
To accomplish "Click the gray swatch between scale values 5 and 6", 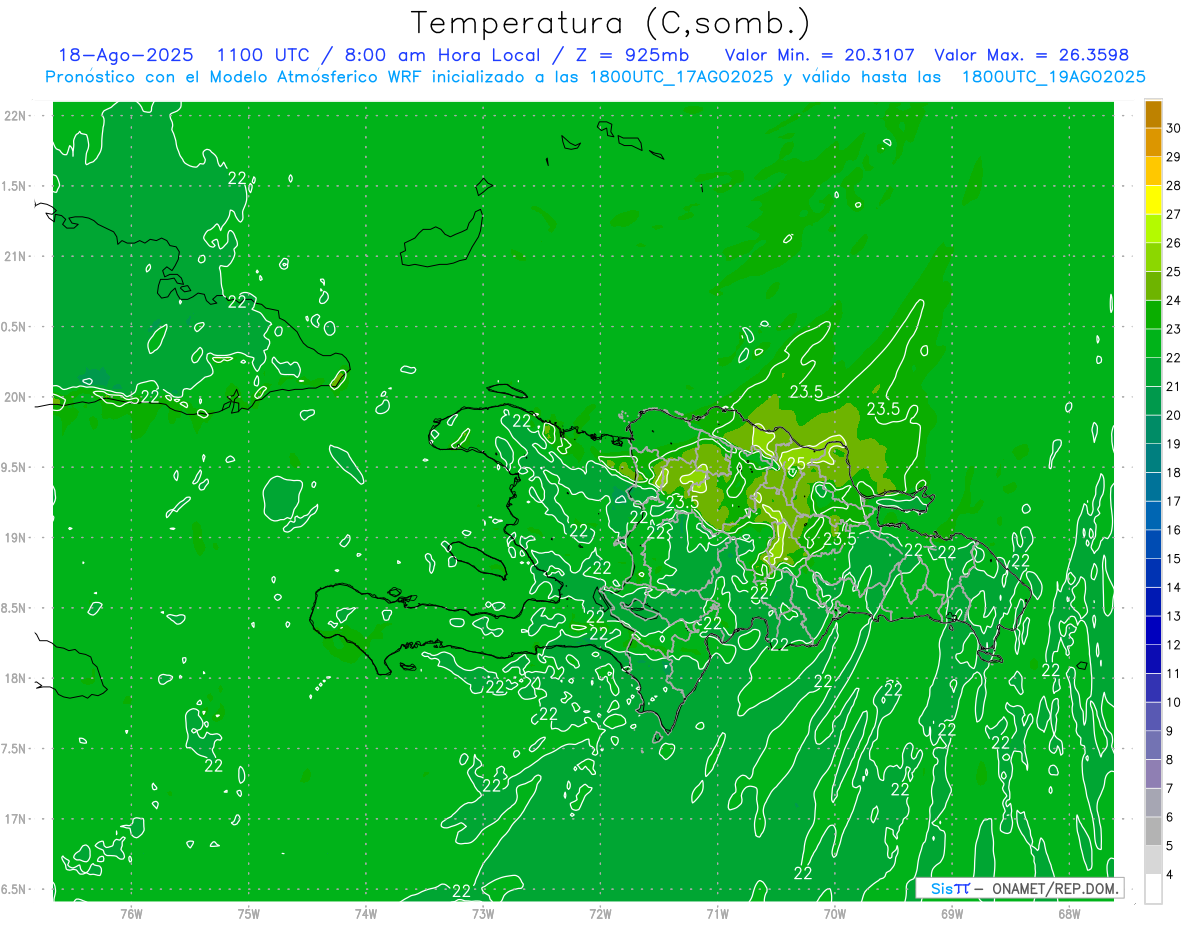I will 1153,832.
